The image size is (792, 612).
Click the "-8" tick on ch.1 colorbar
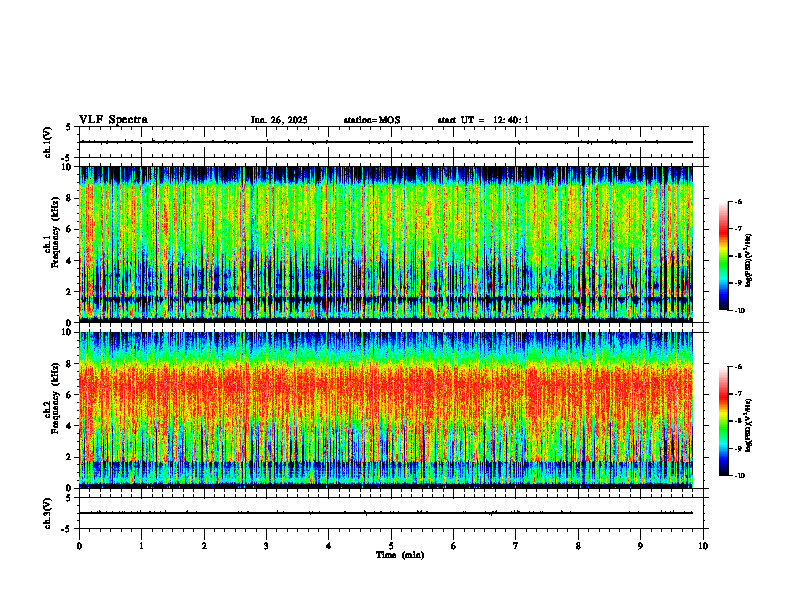(x=737, y=256)
